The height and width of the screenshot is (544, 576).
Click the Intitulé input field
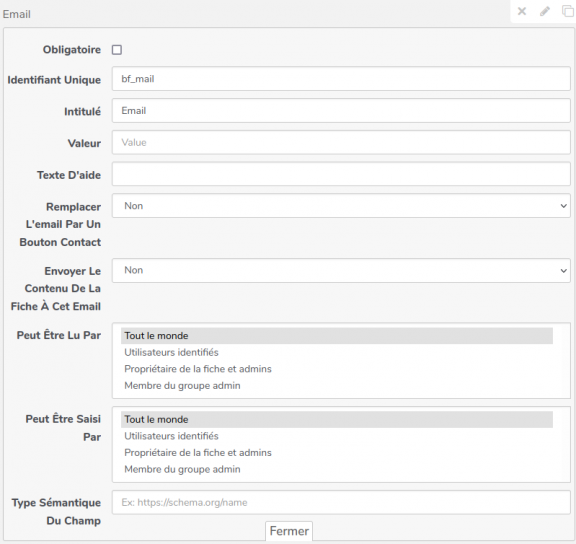click(x=341, y=111)
